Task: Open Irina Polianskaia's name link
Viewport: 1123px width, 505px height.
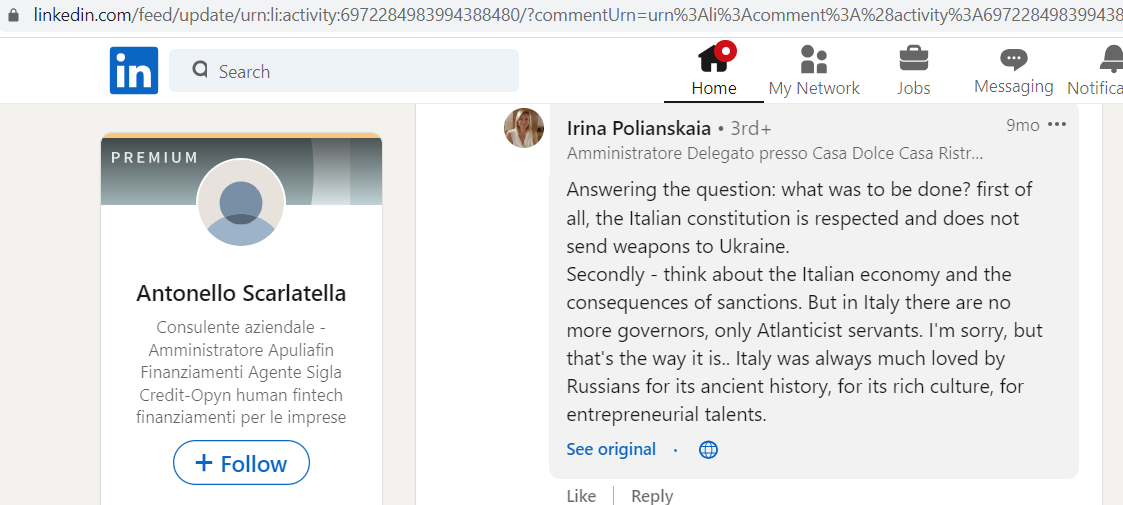Action: (639, 128)
